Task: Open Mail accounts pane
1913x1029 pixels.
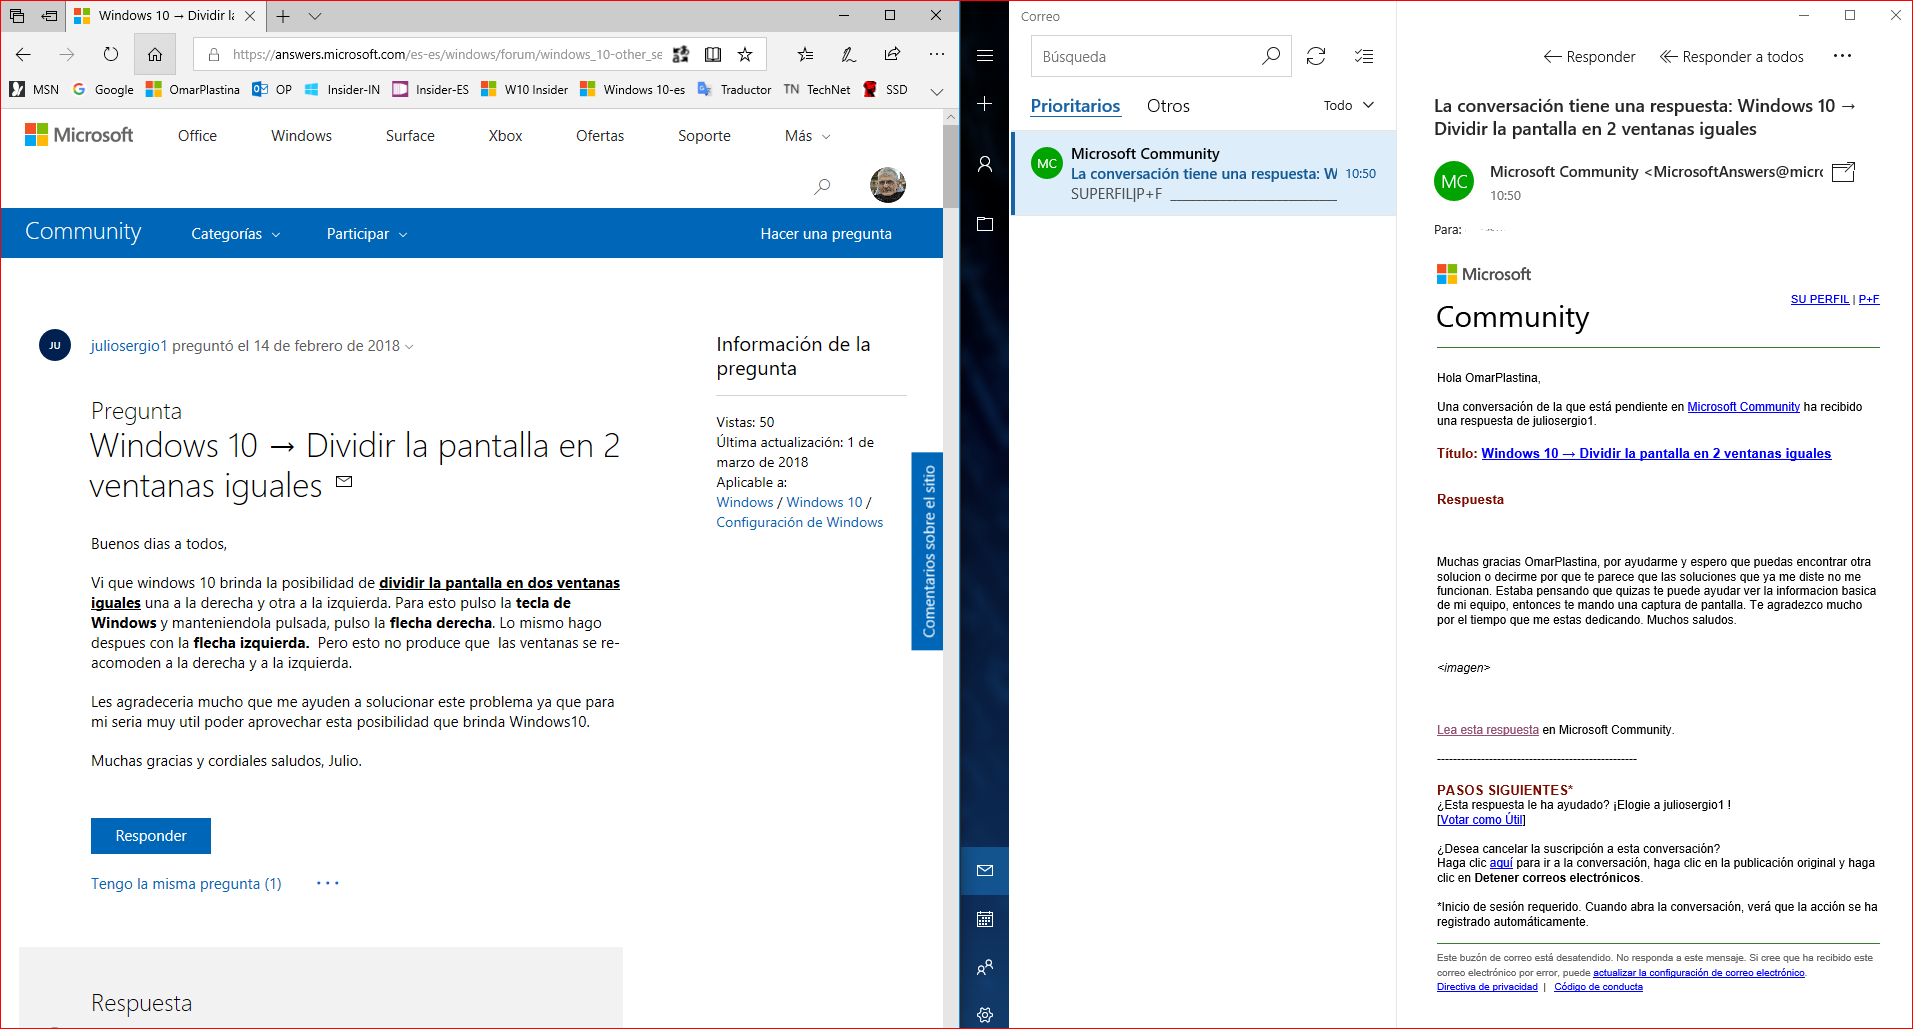Action: (985, 164)
